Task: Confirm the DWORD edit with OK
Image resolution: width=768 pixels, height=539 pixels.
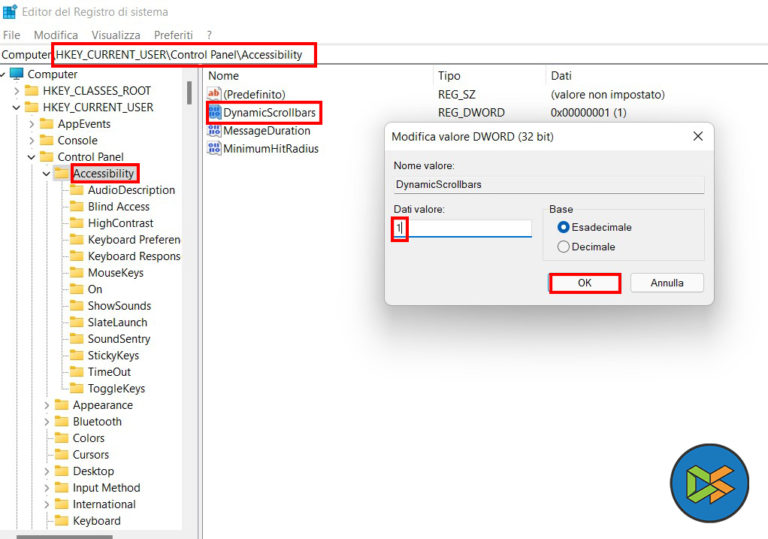Action: click(x=585, y=283)
